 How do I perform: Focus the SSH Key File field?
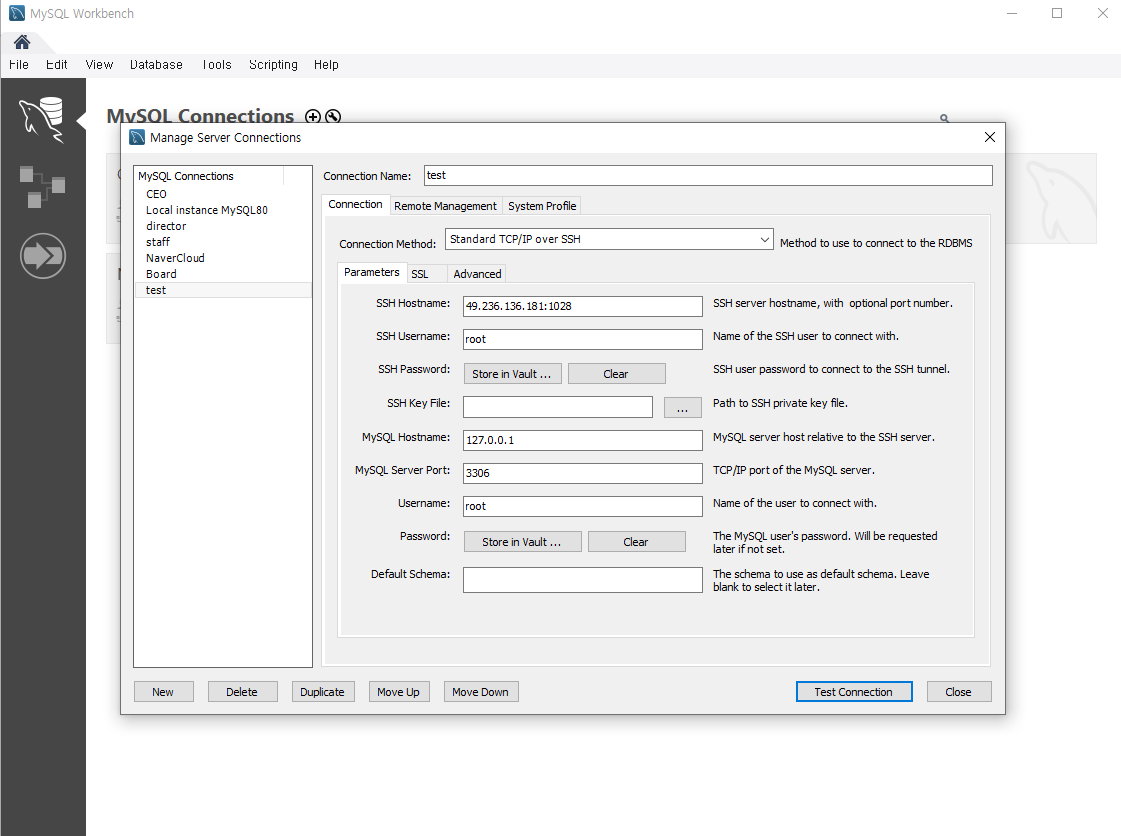coord(558,407)
